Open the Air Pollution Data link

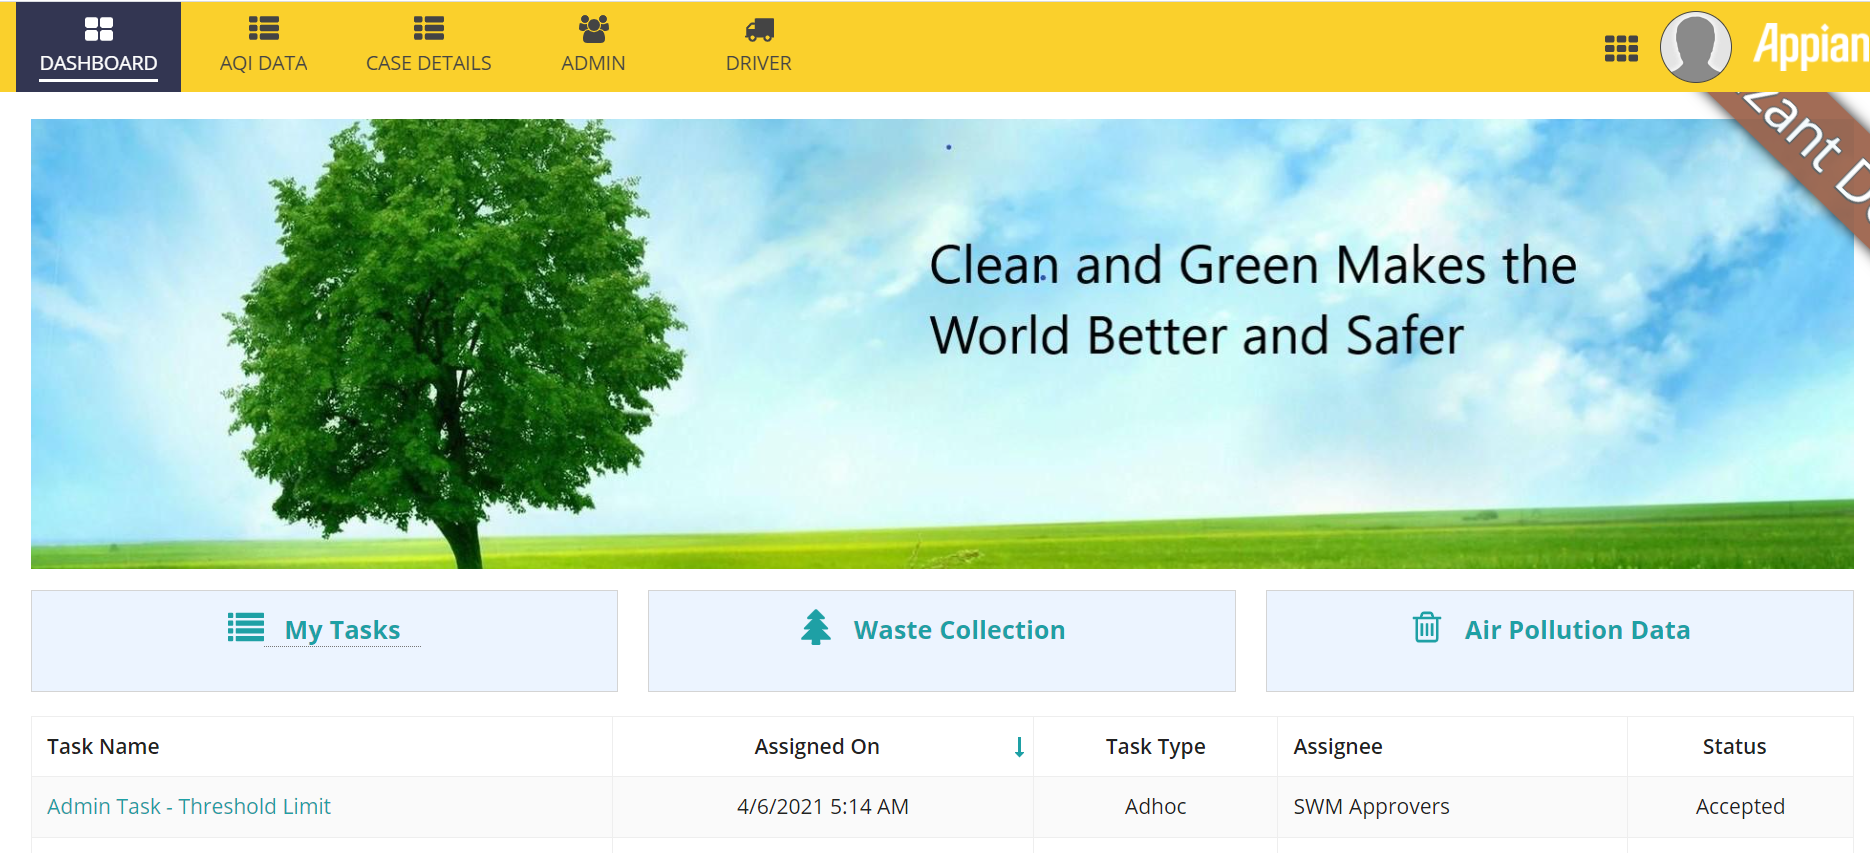(1577, 630)
